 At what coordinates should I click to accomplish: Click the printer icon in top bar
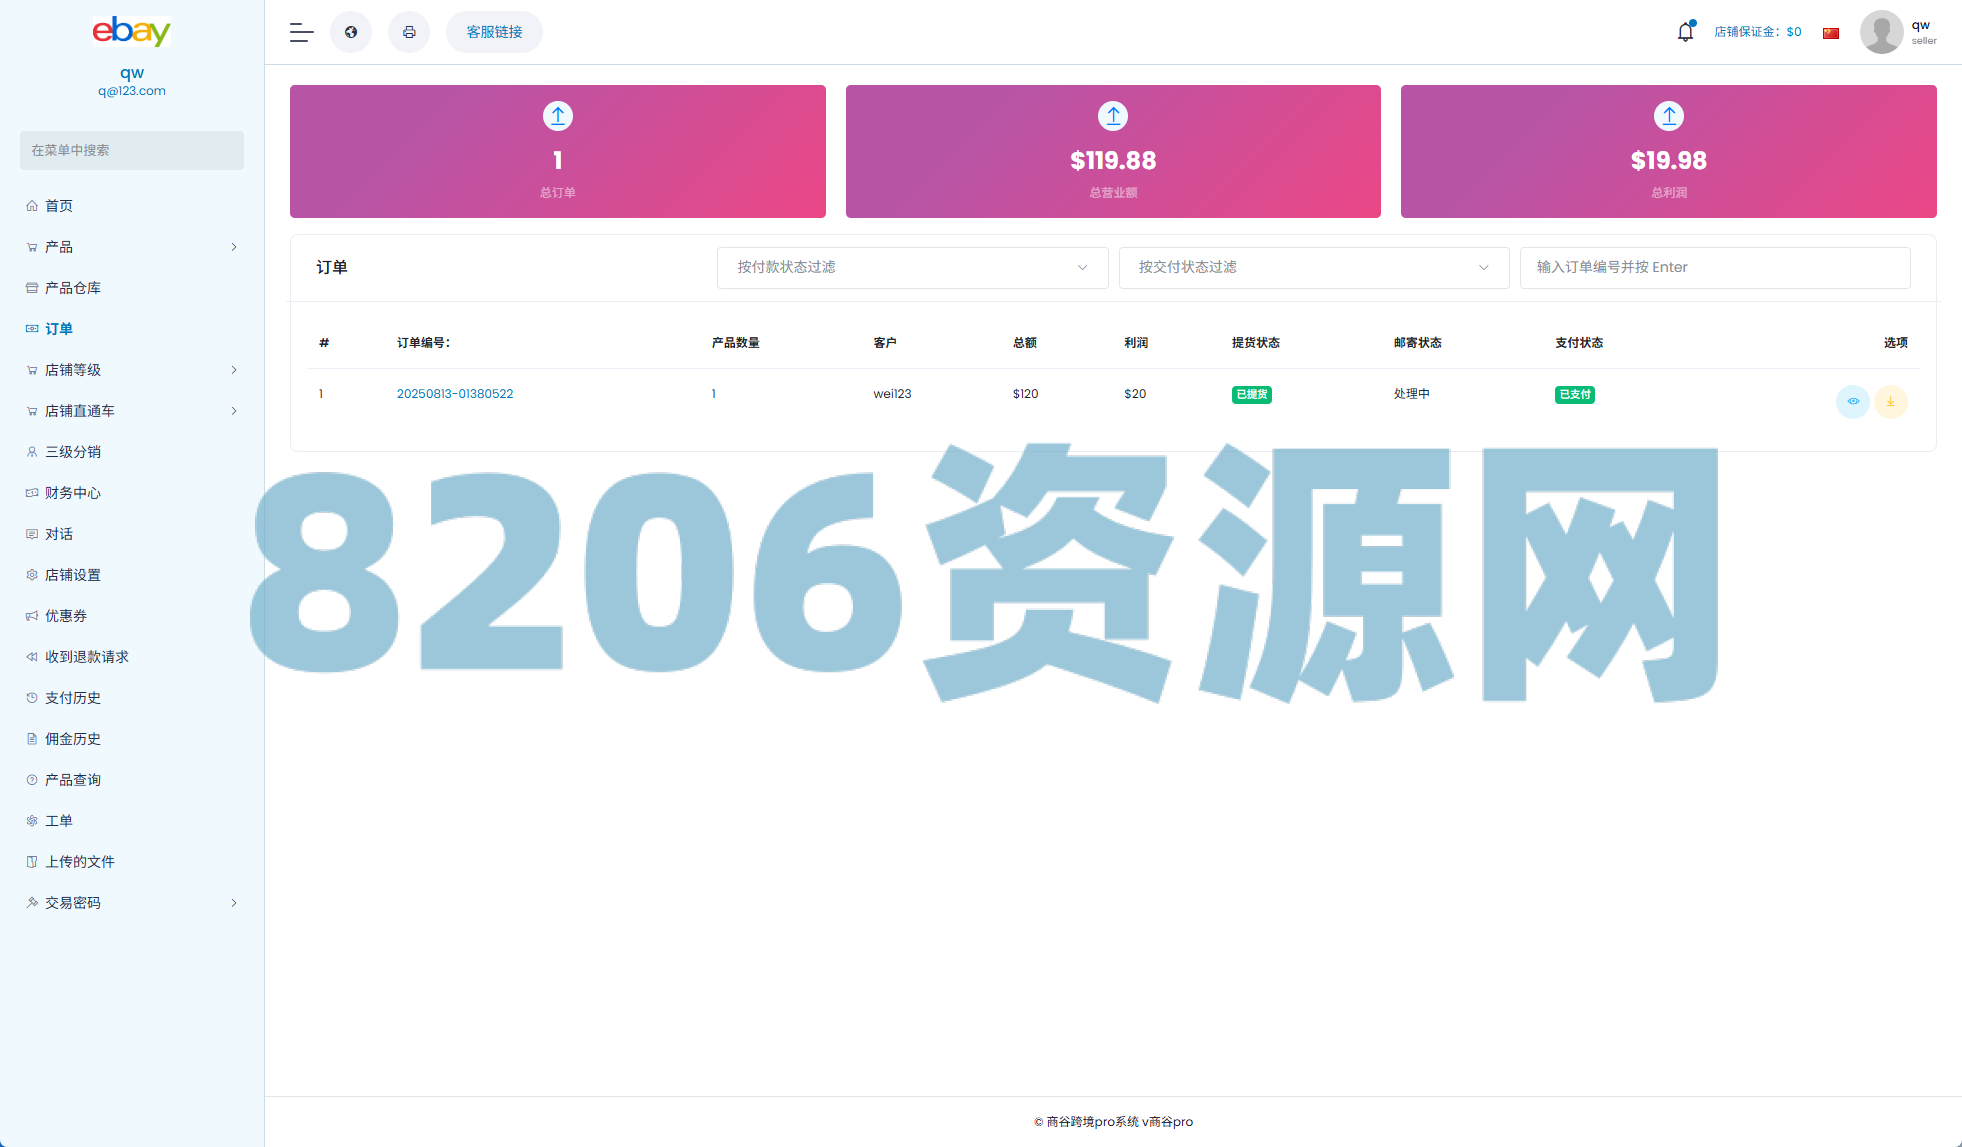(409, 32)
